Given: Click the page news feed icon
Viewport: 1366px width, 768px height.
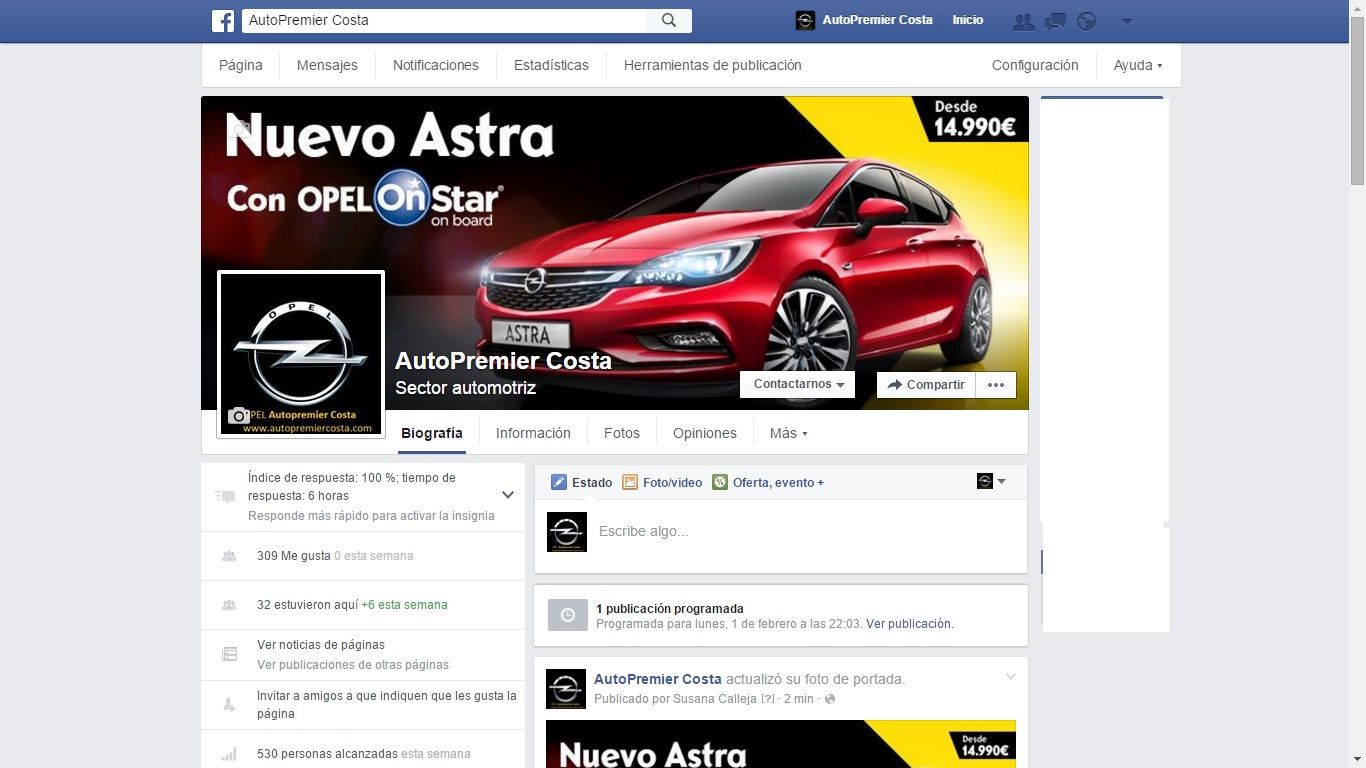Looking at the screenshot, I should [x=229, y=654].
